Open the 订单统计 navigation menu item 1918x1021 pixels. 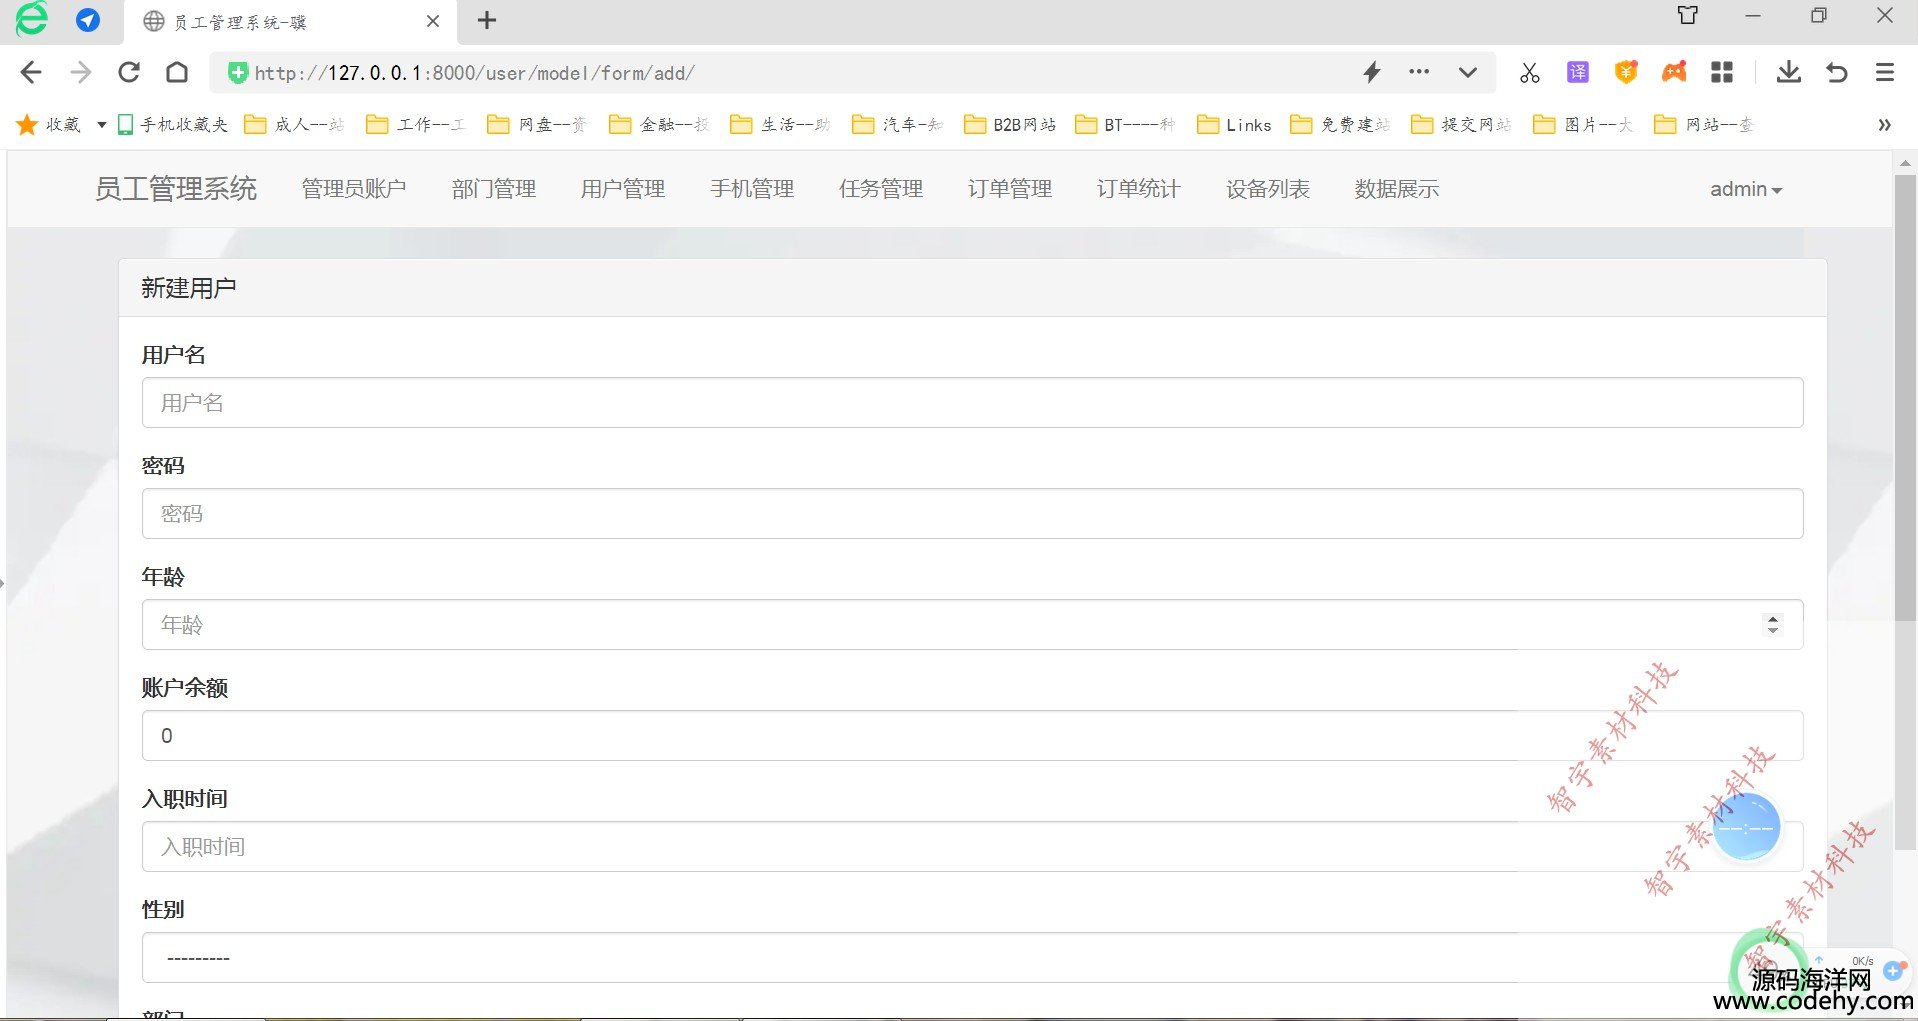1138,189
